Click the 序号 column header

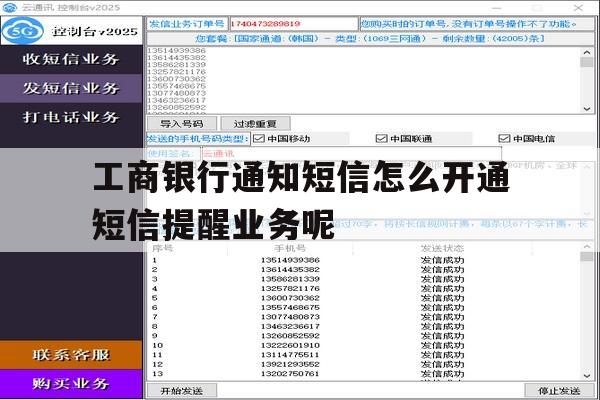click(x=163, y=248)
